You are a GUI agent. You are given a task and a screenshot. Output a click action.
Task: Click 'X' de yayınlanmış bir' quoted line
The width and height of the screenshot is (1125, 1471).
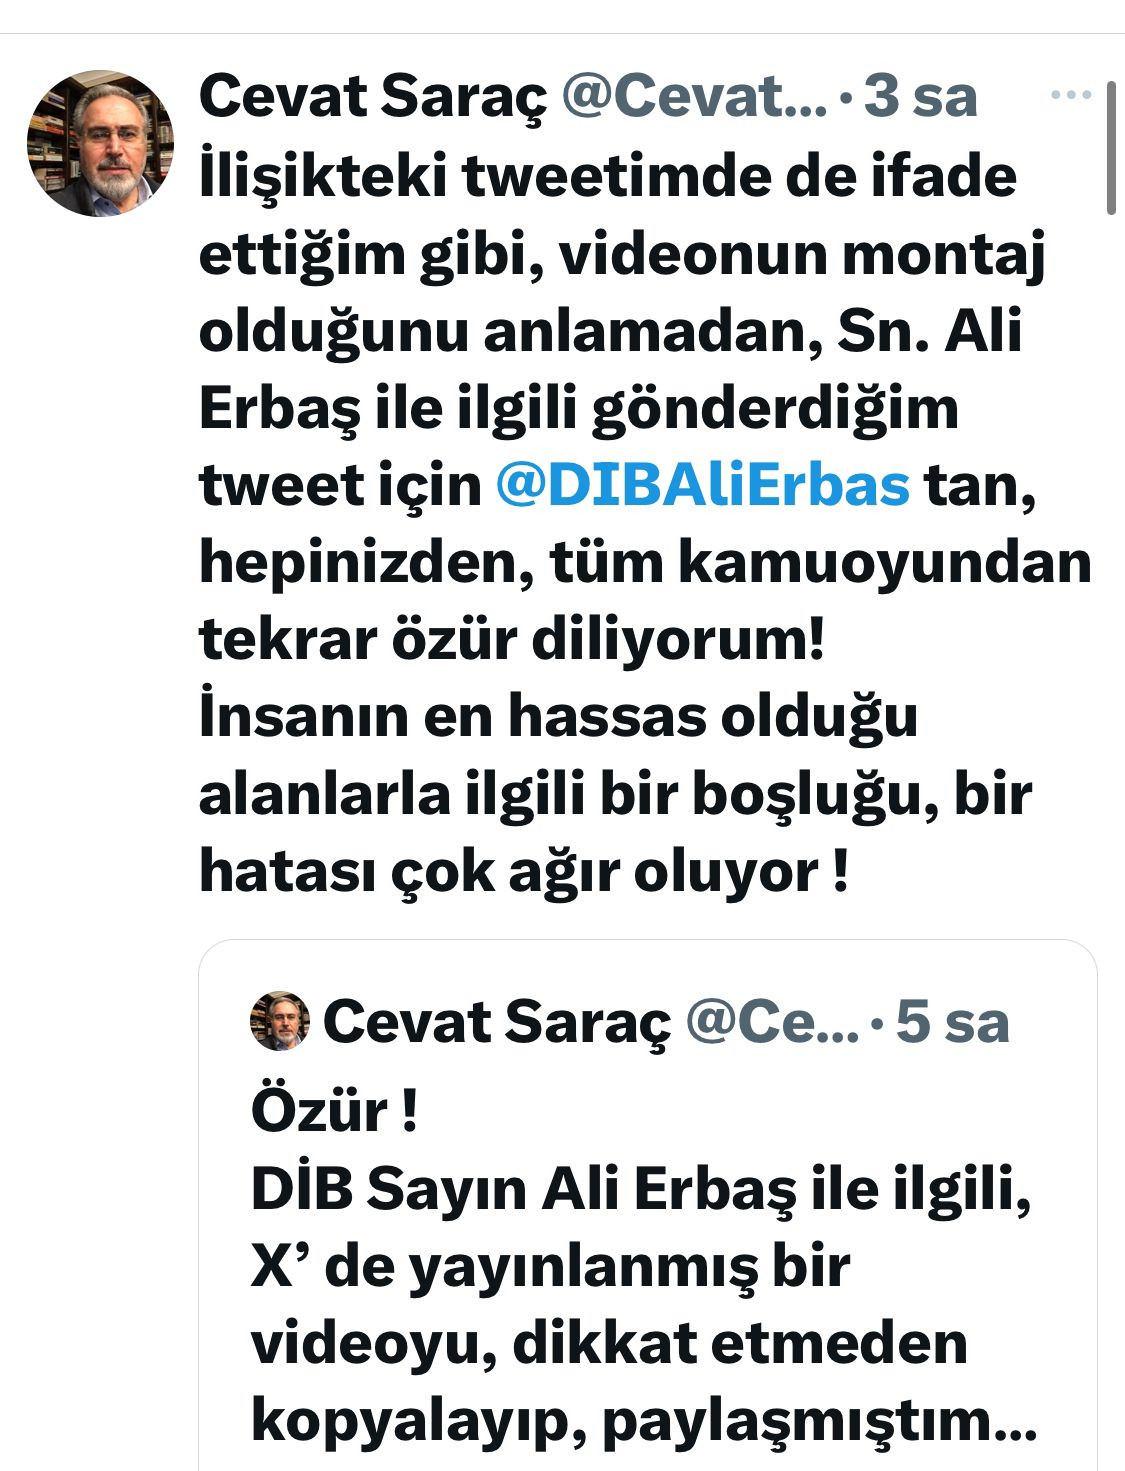tap(550, 1267)
